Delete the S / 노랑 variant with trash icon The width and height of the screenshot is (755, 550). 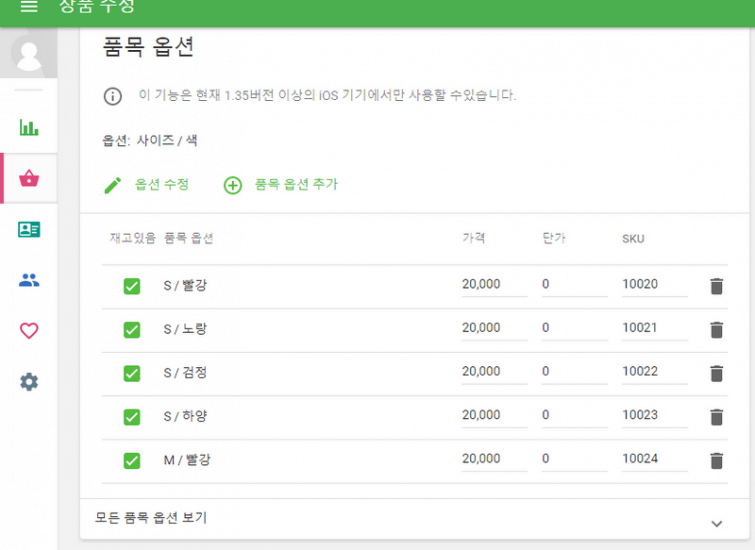716,330
